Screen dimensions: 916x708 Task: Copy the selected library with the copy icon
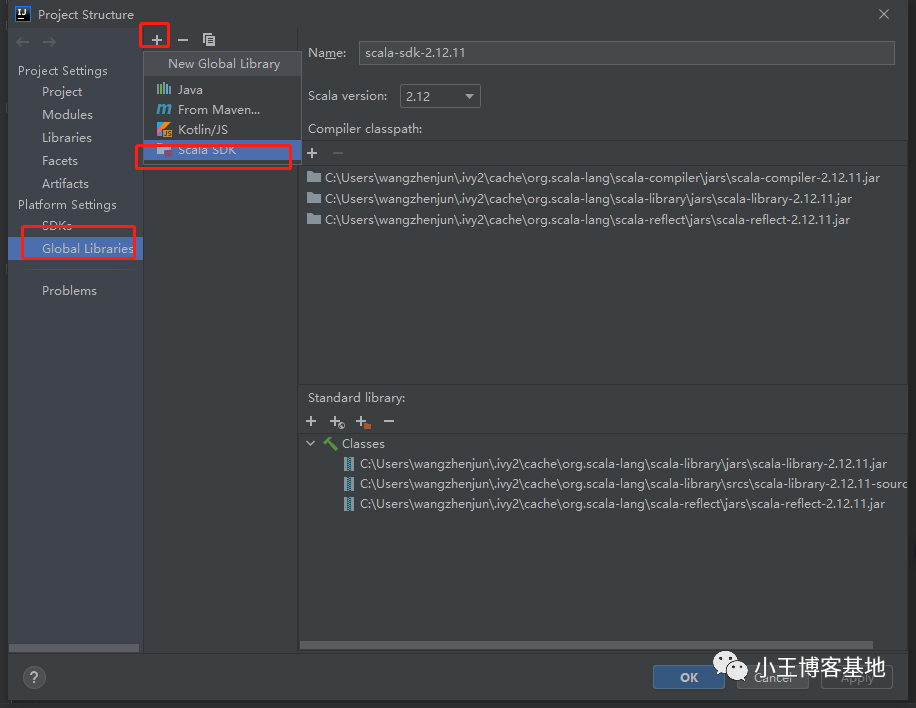click(209, 39)
